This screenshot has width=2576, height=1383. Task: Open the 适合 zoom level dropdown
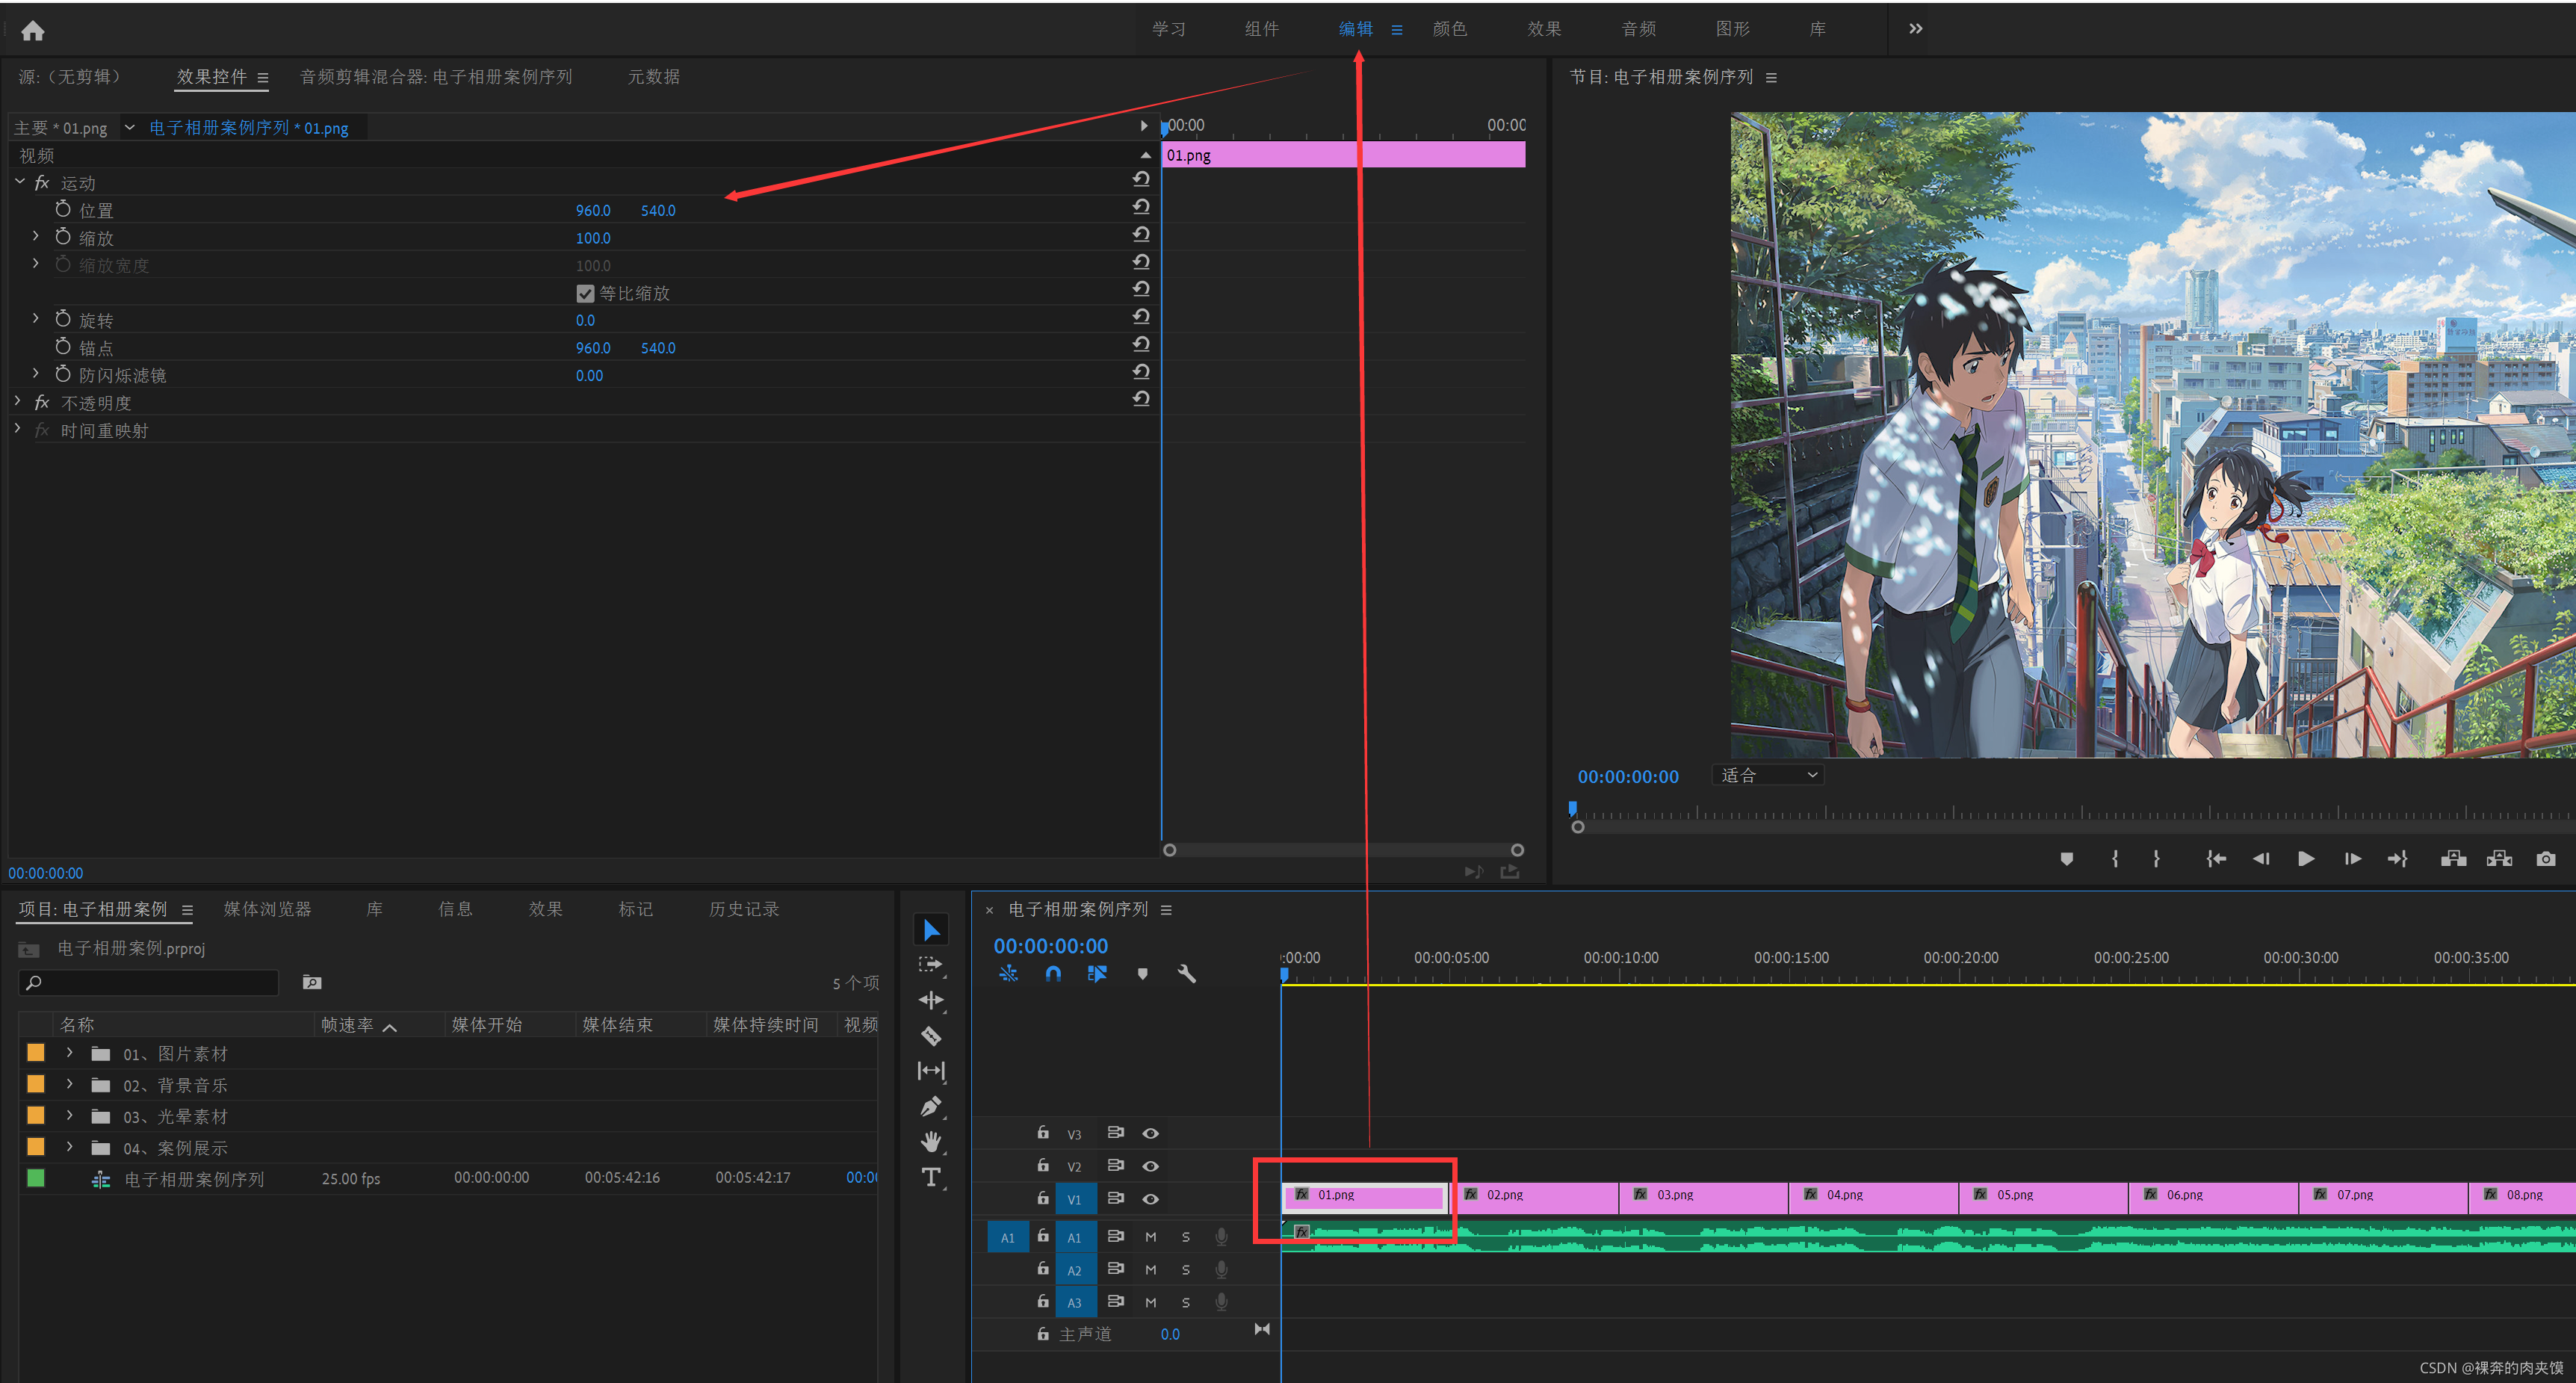pyautogui.click(x=1768, y=775)
